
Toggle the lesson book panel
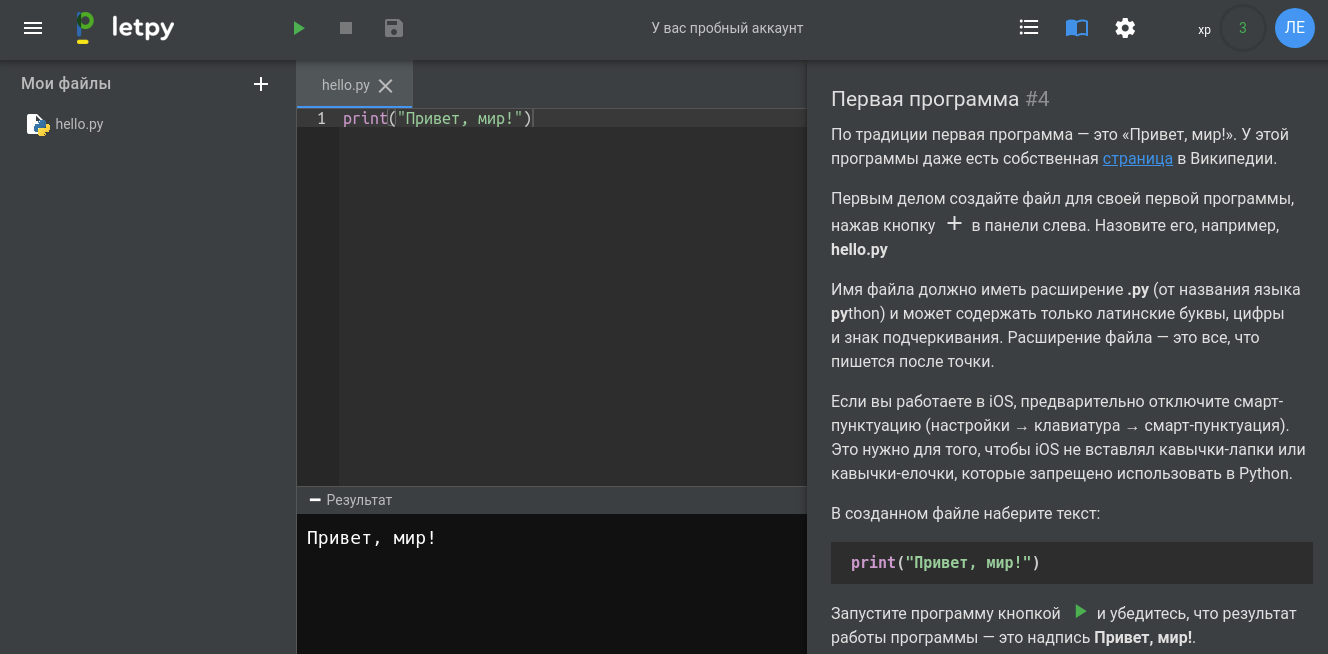click(x=1077, y=28)
